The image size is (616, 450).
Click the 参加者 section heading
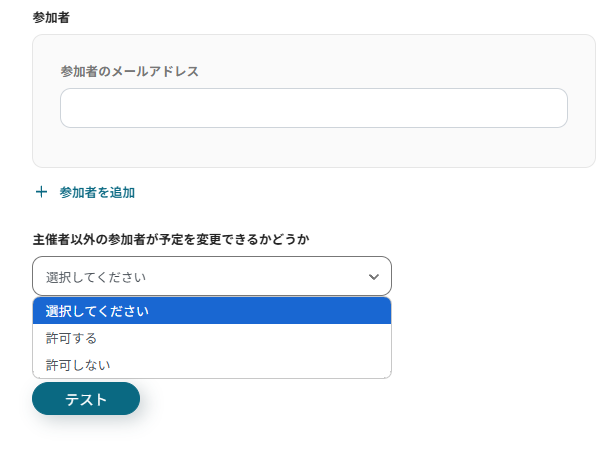[x=51, y=18]
